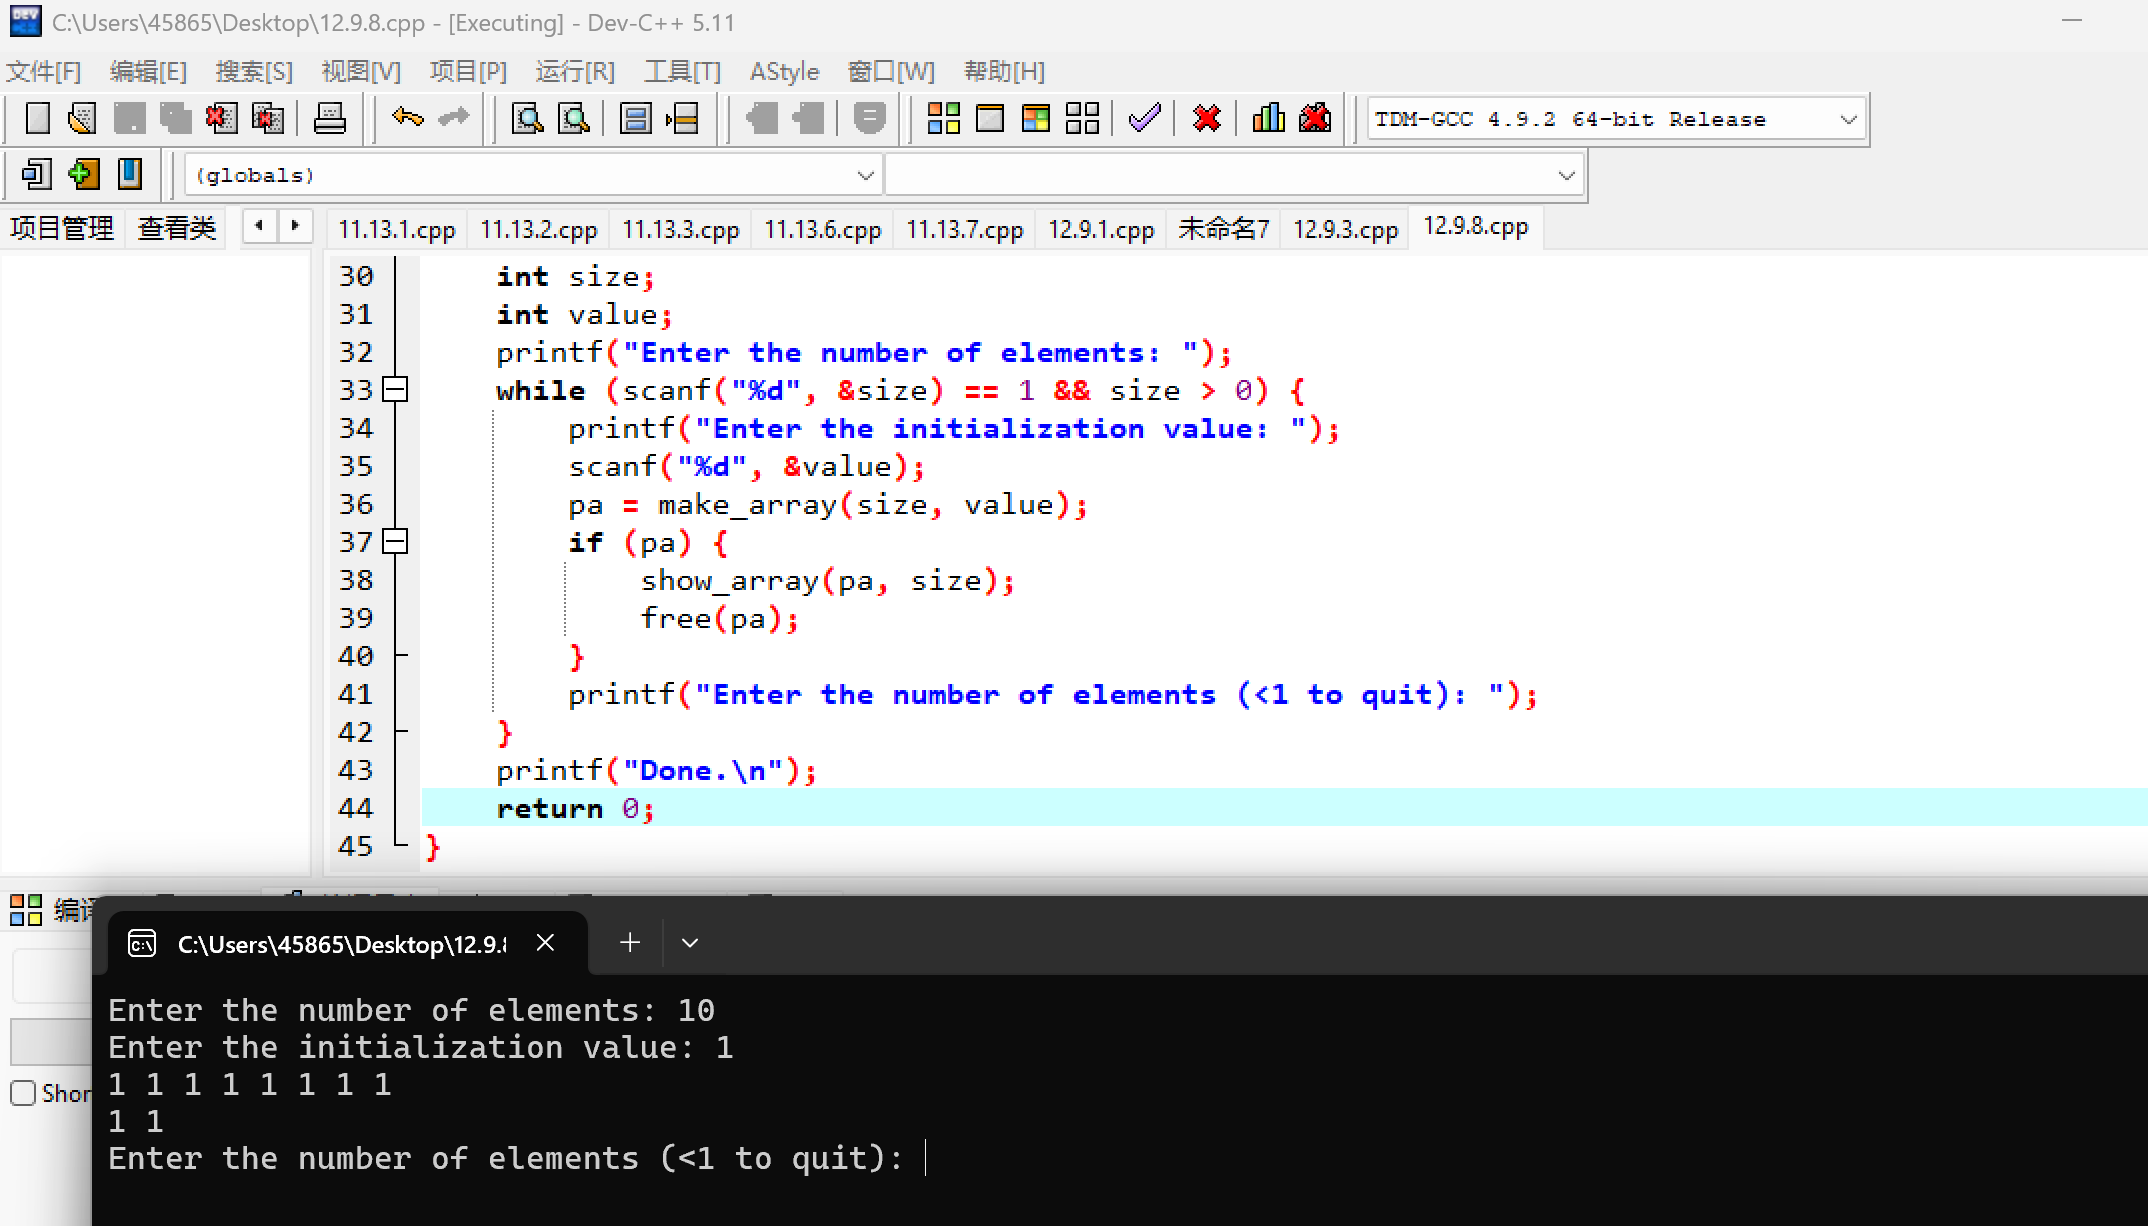Click the bar chart profiling icon
This screenshot has width=2148, height=1226.
1268,119
